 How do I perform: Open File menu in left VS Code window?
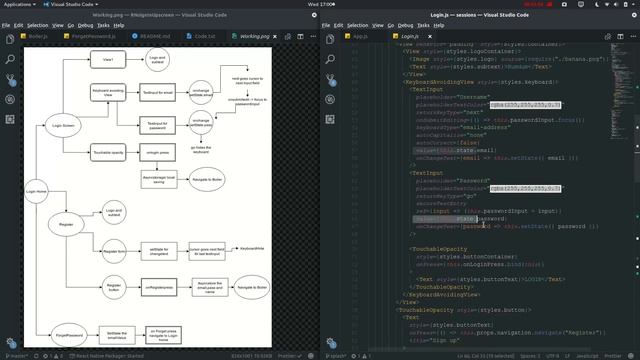[6, 25]
